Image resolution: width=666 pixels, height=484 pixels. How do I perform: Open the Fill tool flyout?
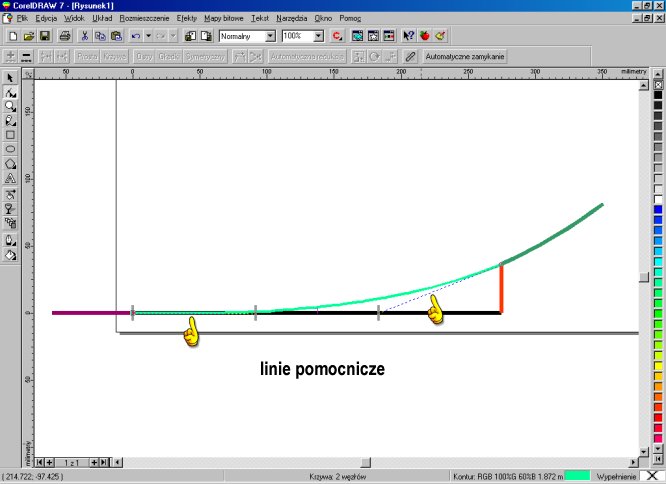pos(10,255)
